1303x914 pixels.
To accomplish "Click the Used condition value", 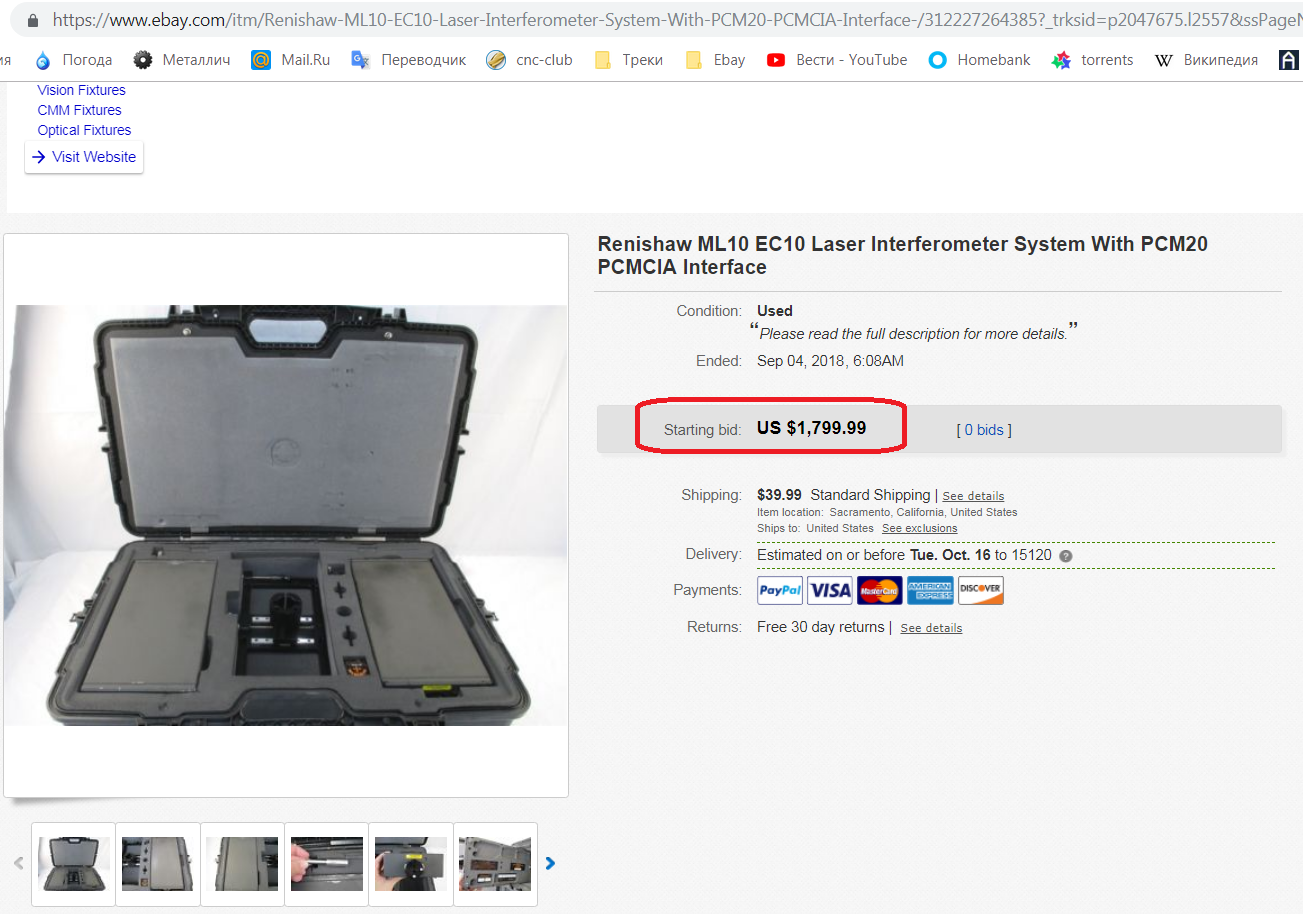I will pos(775,311).
